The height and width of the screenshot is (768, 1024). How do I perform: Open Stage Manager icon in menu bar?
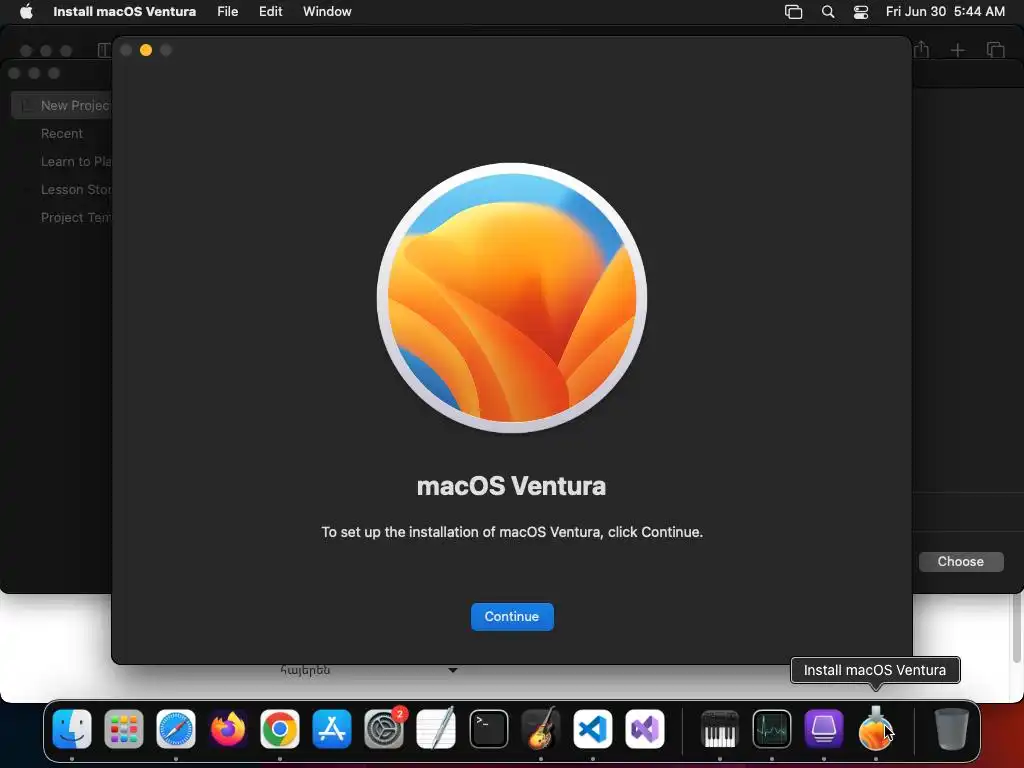[x=793, y=12]
